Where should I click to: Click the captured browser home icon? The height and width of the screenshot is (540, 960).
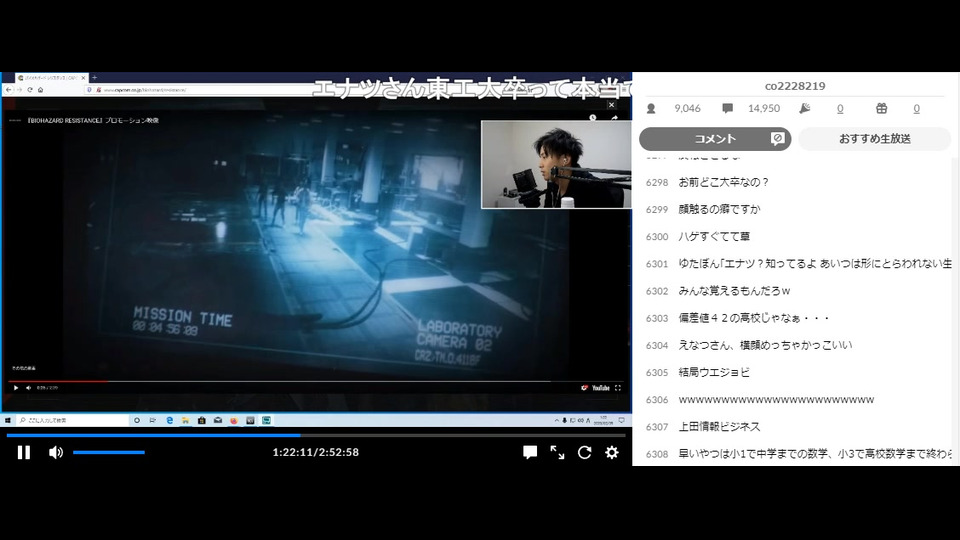point(40,90)
